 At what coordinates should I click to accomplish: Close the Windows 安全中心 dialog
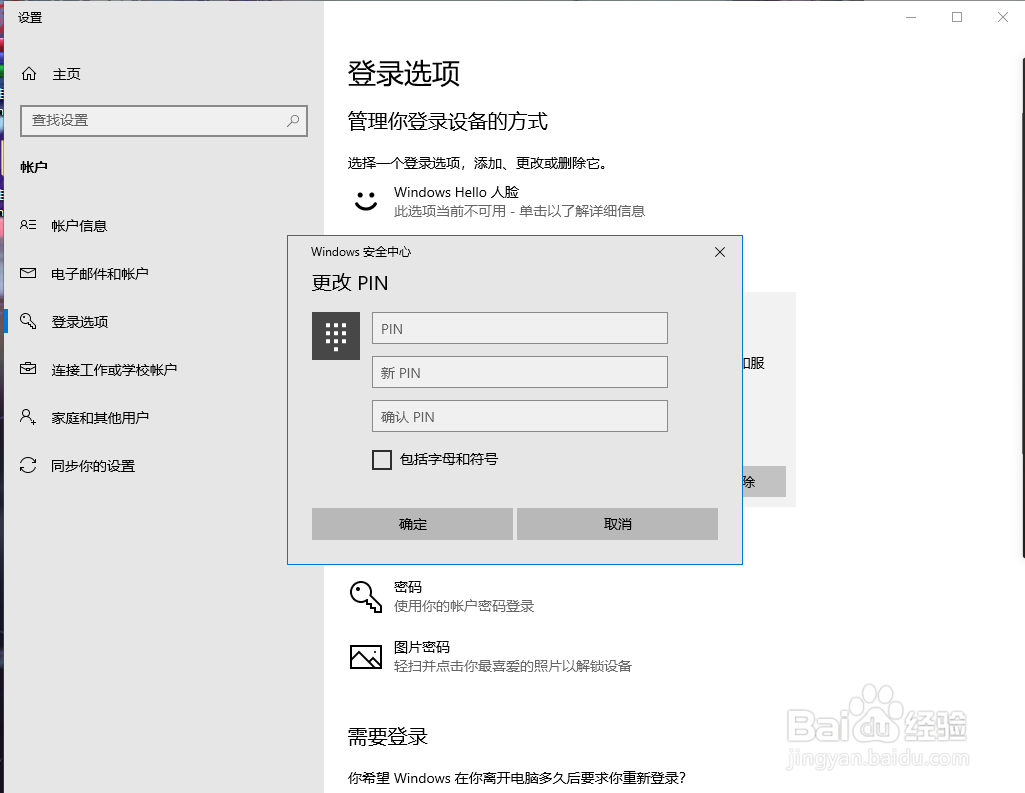click(x=719, y=252)
